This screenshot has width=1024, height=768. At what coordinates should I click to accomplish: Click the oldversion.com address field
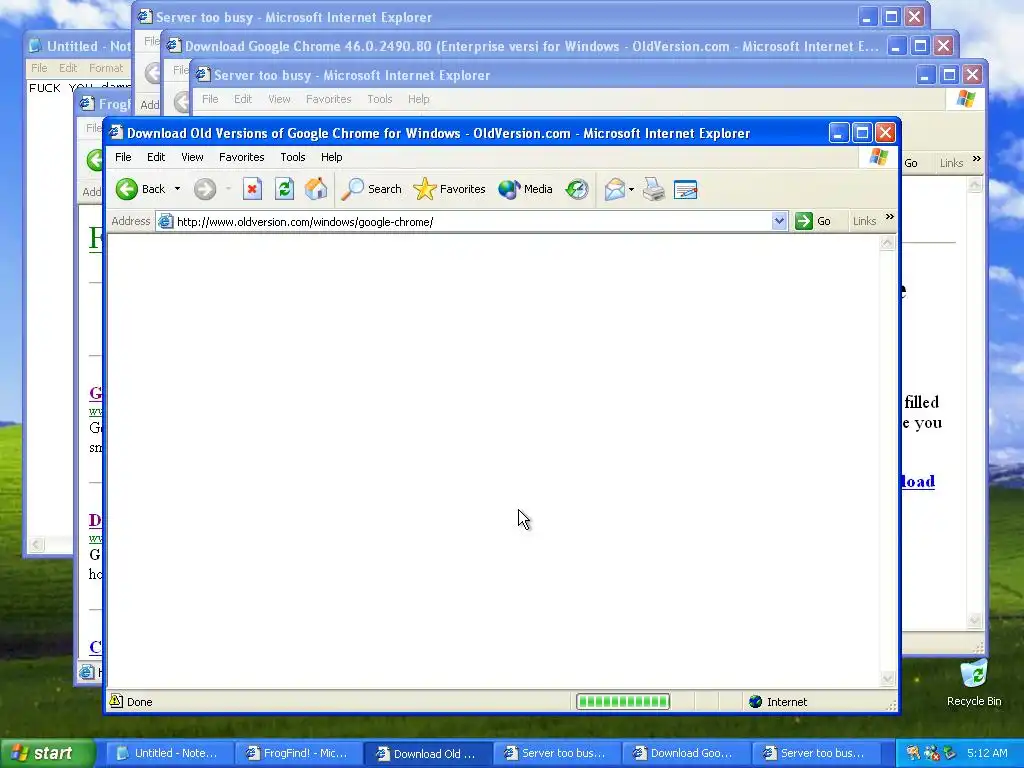[x=472, y=222]
